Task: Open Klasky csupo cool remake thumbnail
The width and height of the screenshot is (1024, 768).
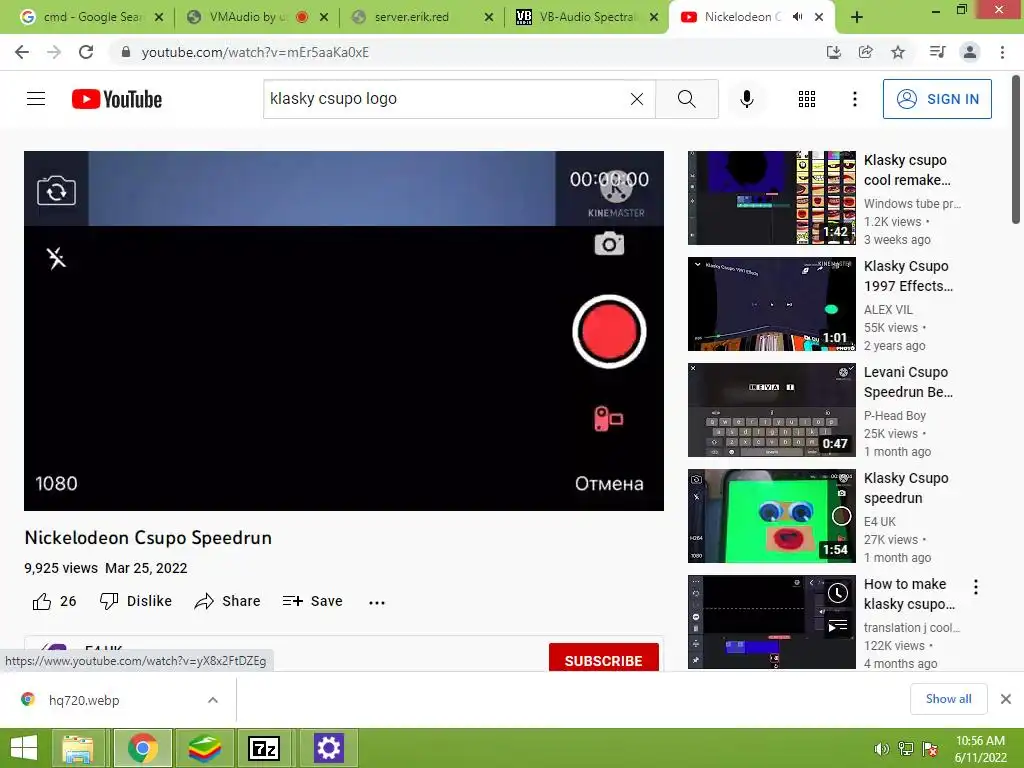Action: (771, 198)
